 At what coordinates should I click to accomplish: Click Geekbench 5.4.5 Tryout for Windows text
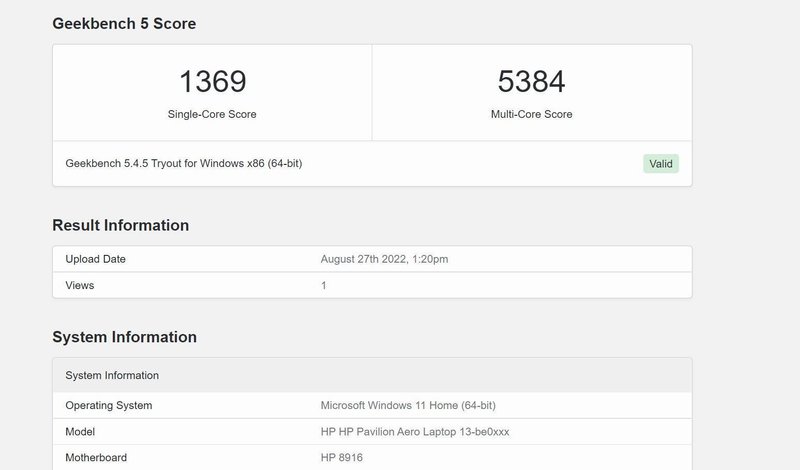click(x=184, y=163)
